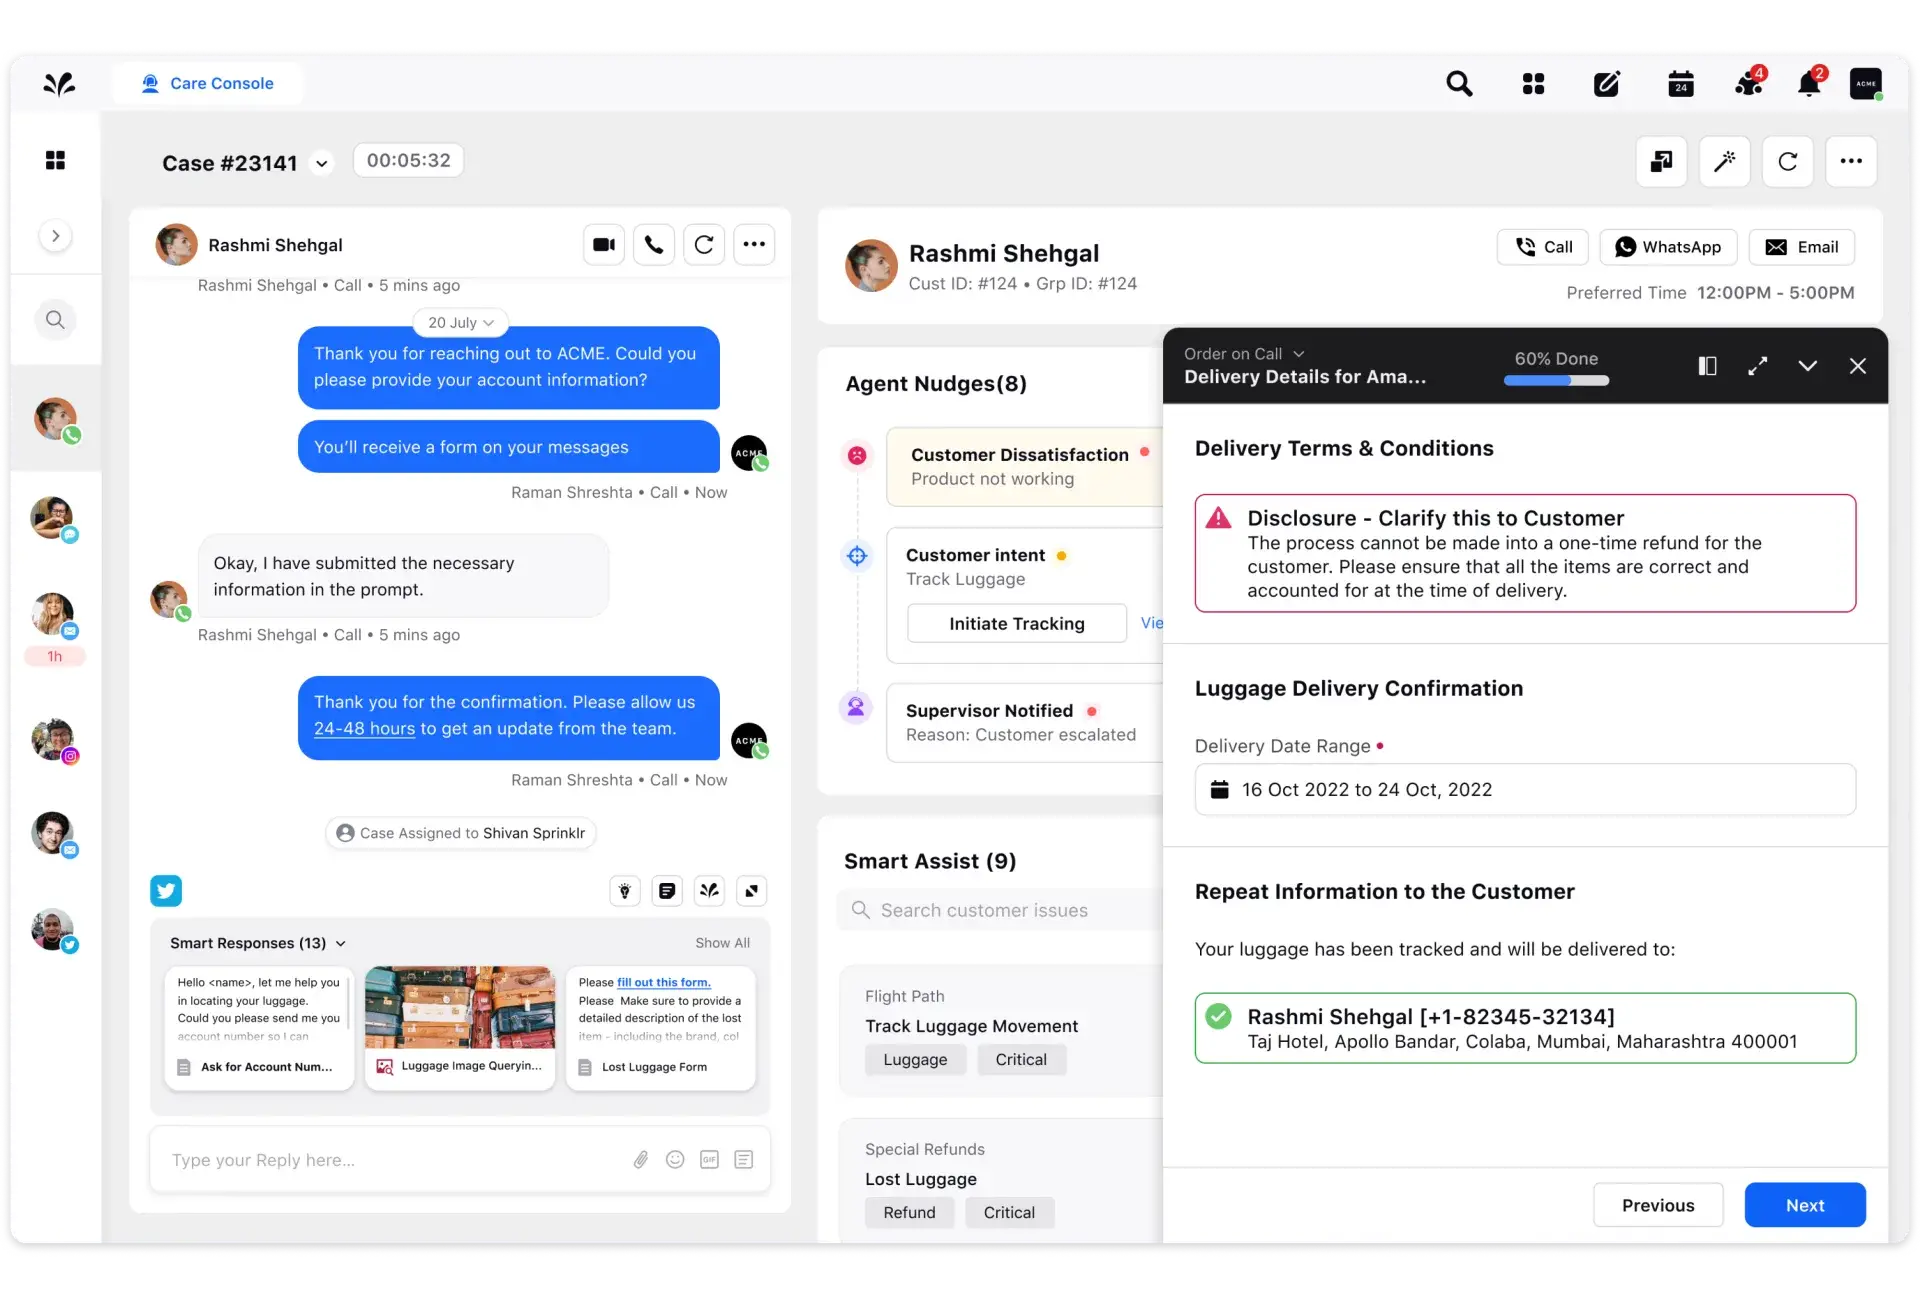Click the attachment paperclip in the reply box

[x=641, y=1160]
